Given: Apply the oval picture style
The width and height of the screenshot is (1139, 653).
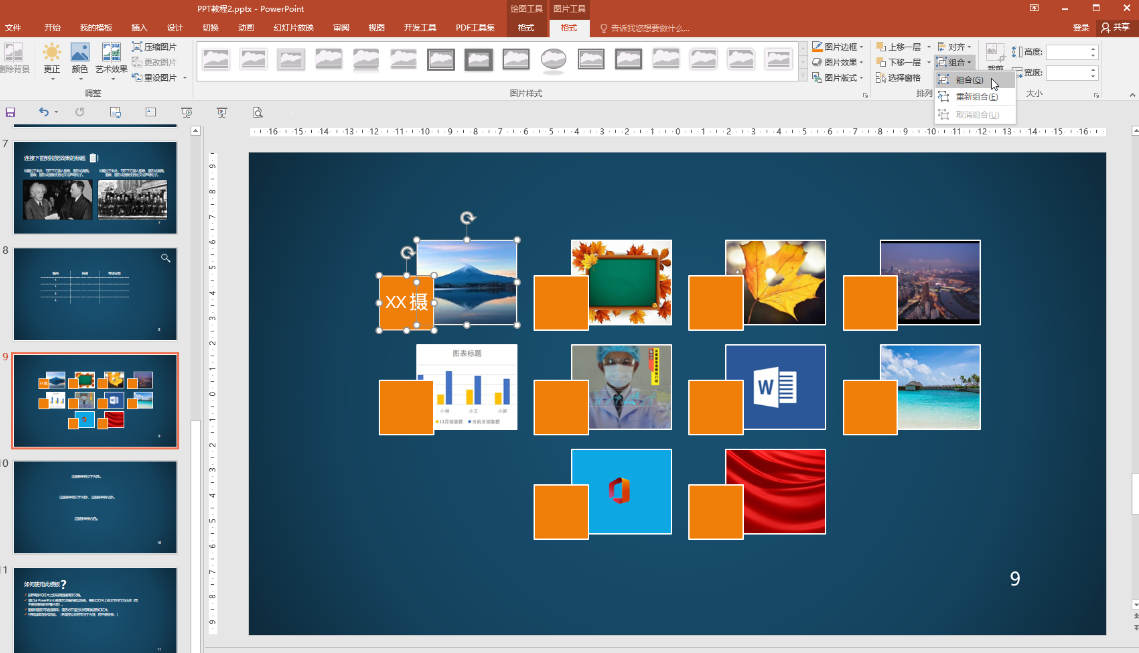Looking at the screenshot, I should pyautogui.click(x=553, y=60).
